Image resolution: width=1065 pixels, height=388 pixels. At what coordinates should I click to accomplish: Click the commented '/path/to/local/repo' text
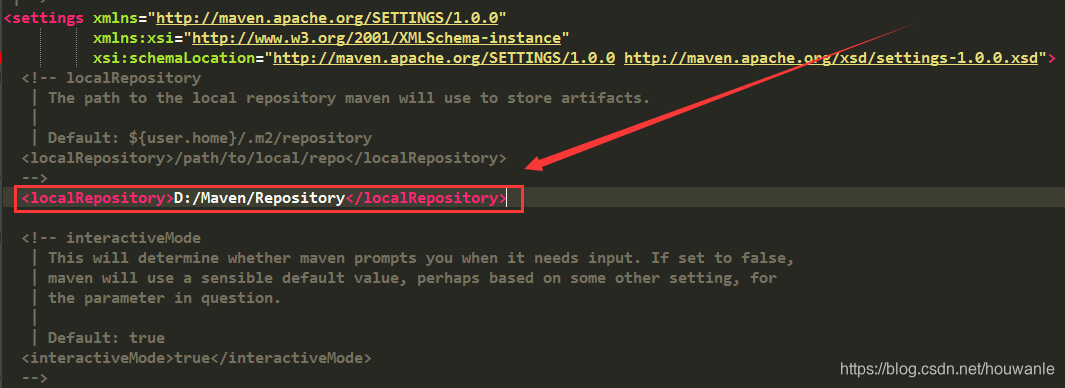(x=259, y=158)
